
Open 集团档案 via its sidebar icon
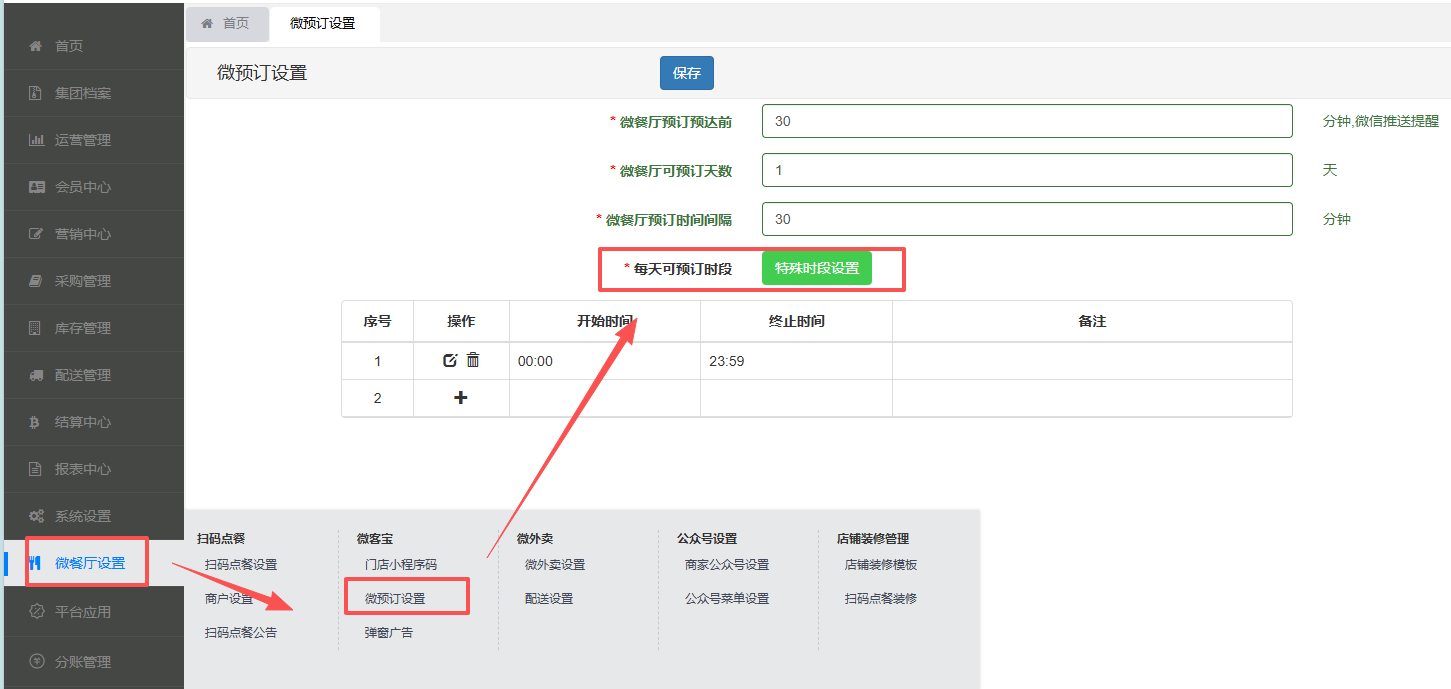pyautogui.click(x=36, y=93)
